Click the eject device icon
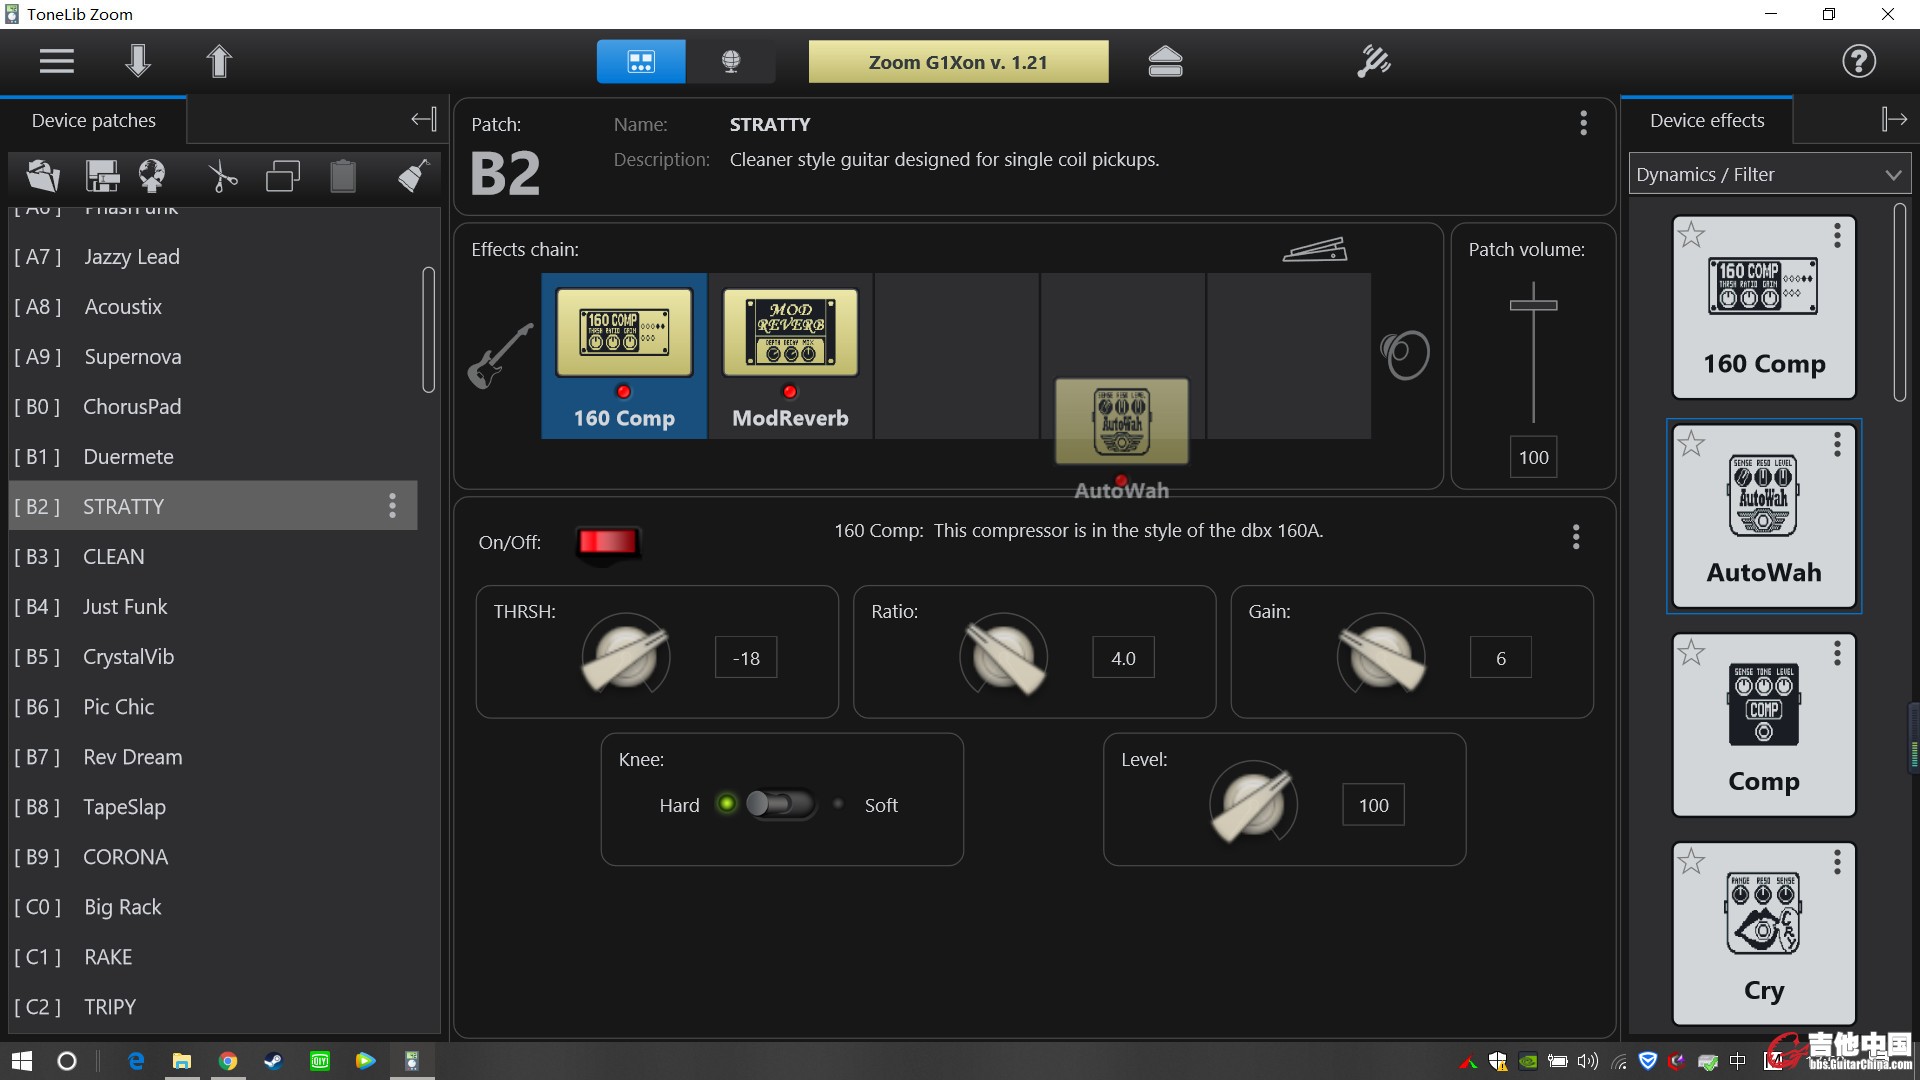The image size is (1920, 1080). tap(1165, 61)
